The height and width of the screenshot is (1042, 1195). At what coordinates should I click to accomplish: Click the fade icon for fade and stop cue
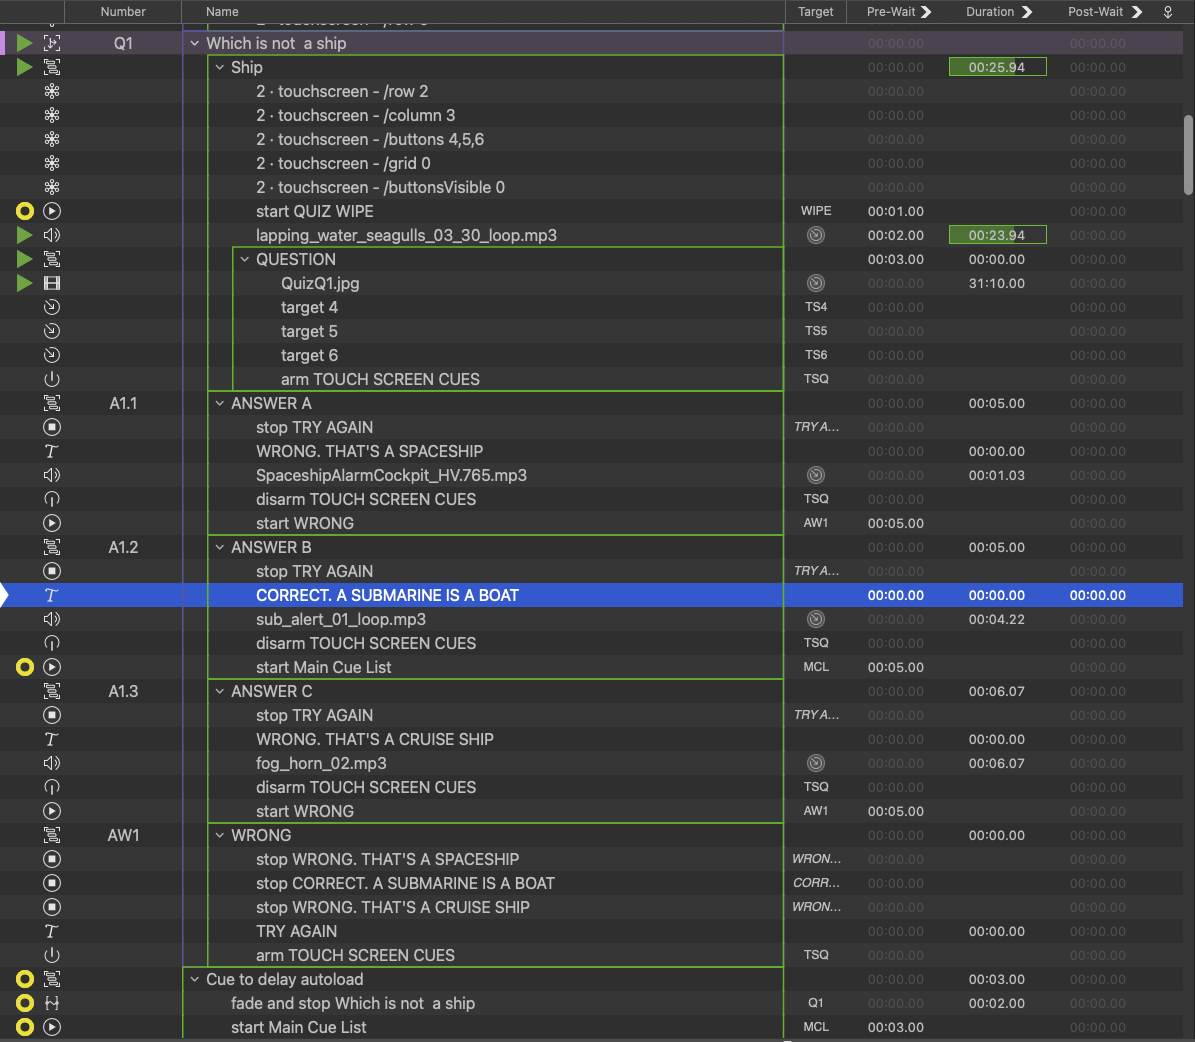(52, 1003)
